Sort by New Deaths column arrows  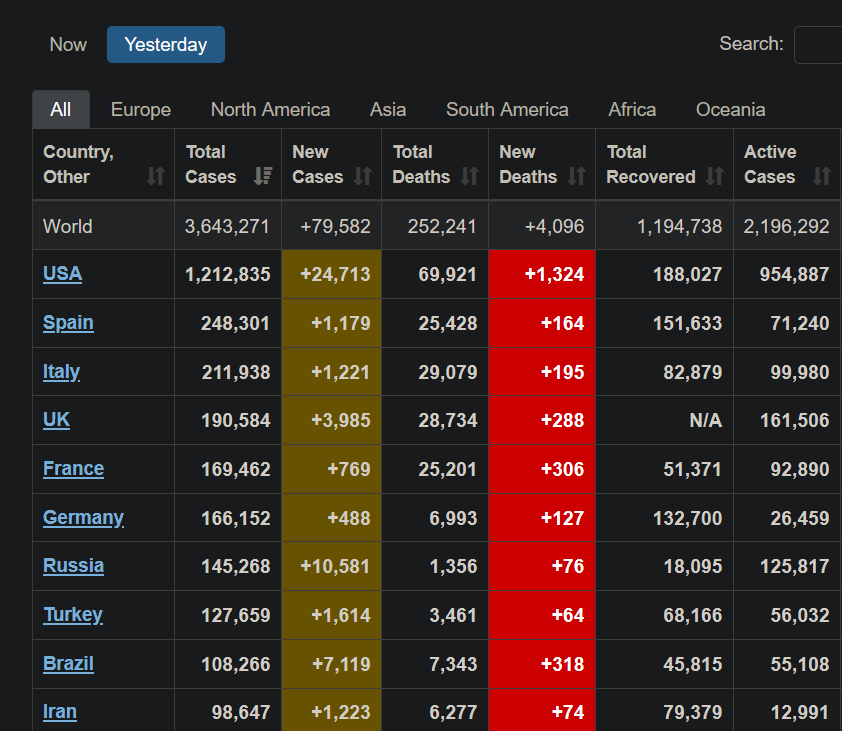[577, 176]
